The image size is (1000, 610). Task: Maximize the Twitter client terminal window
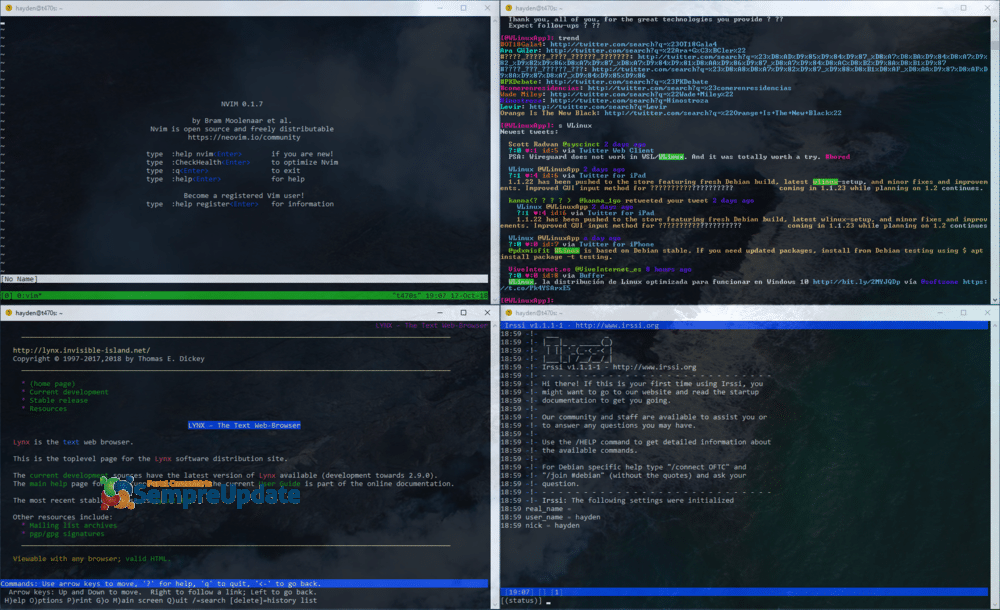pos(964,8)
